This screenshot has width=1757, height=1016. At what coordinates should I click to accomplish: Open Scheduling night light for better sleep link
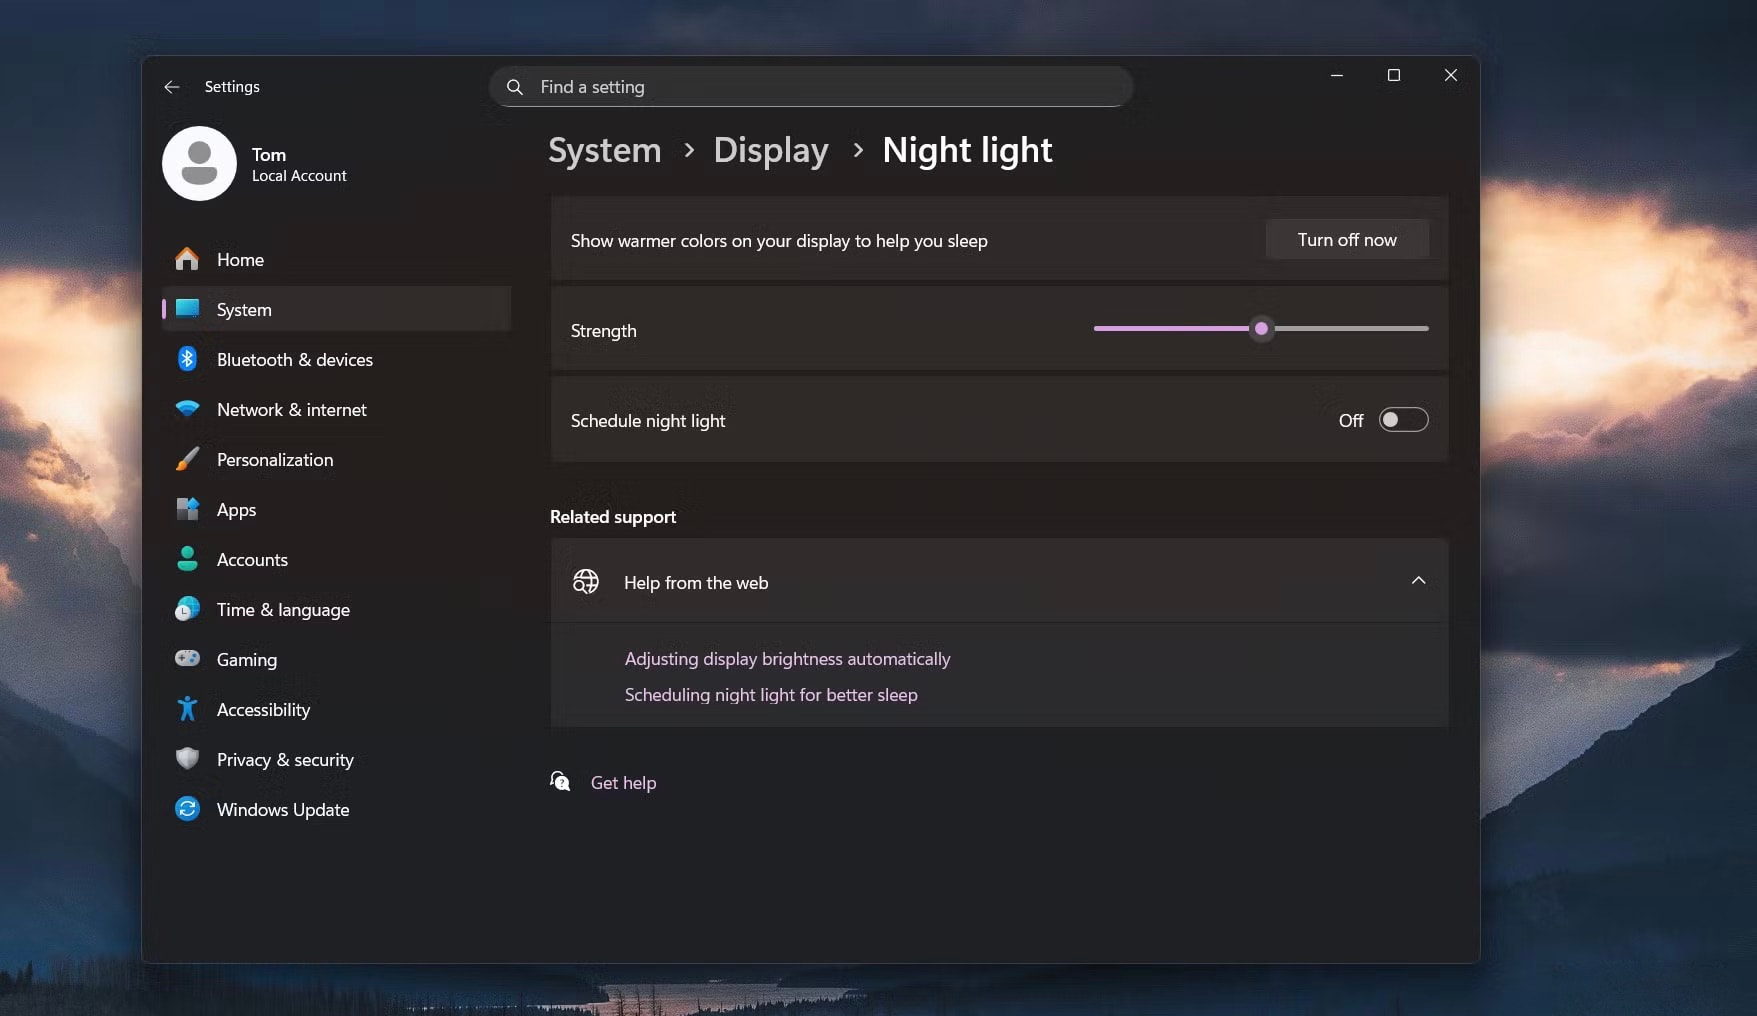tap(770, 695)
